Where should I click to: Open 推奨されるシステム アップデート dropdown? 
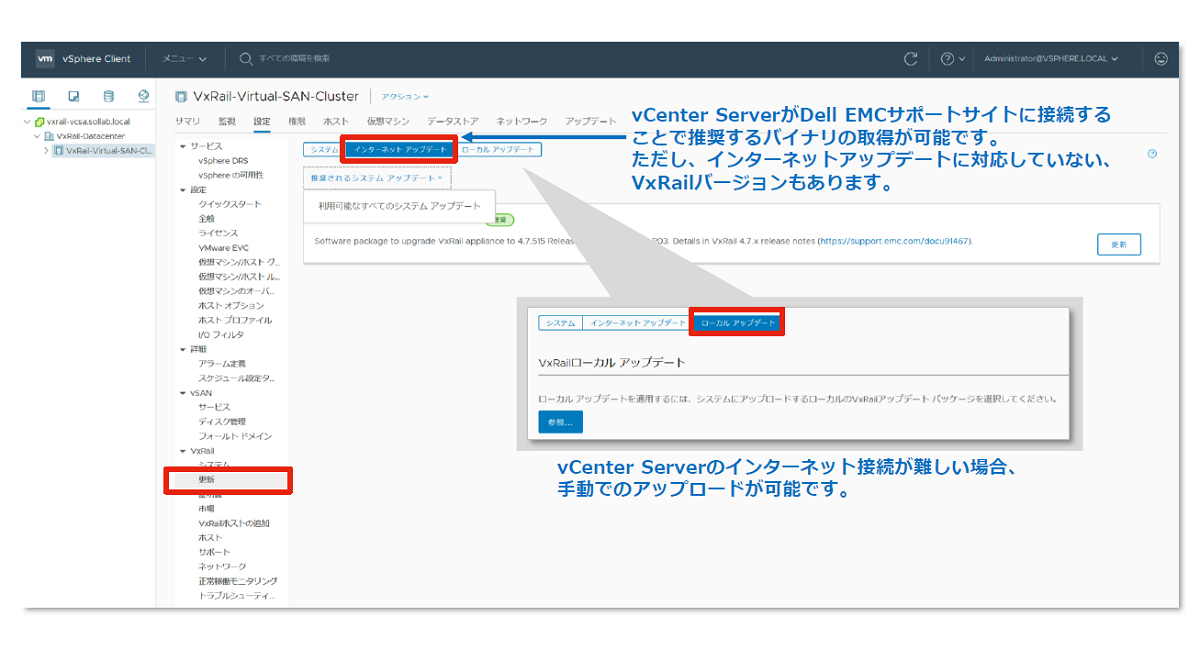point(377,177)
